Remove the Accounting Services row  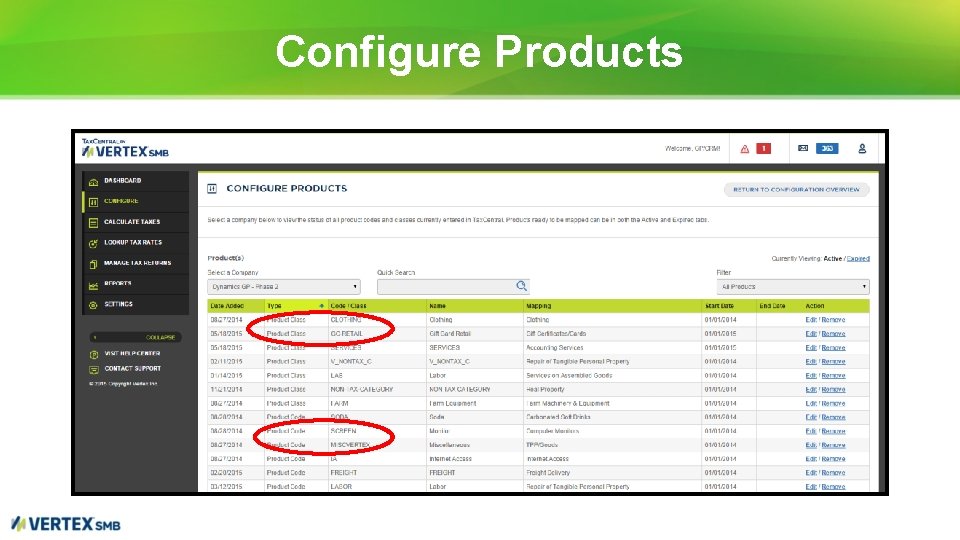(833, 348)
